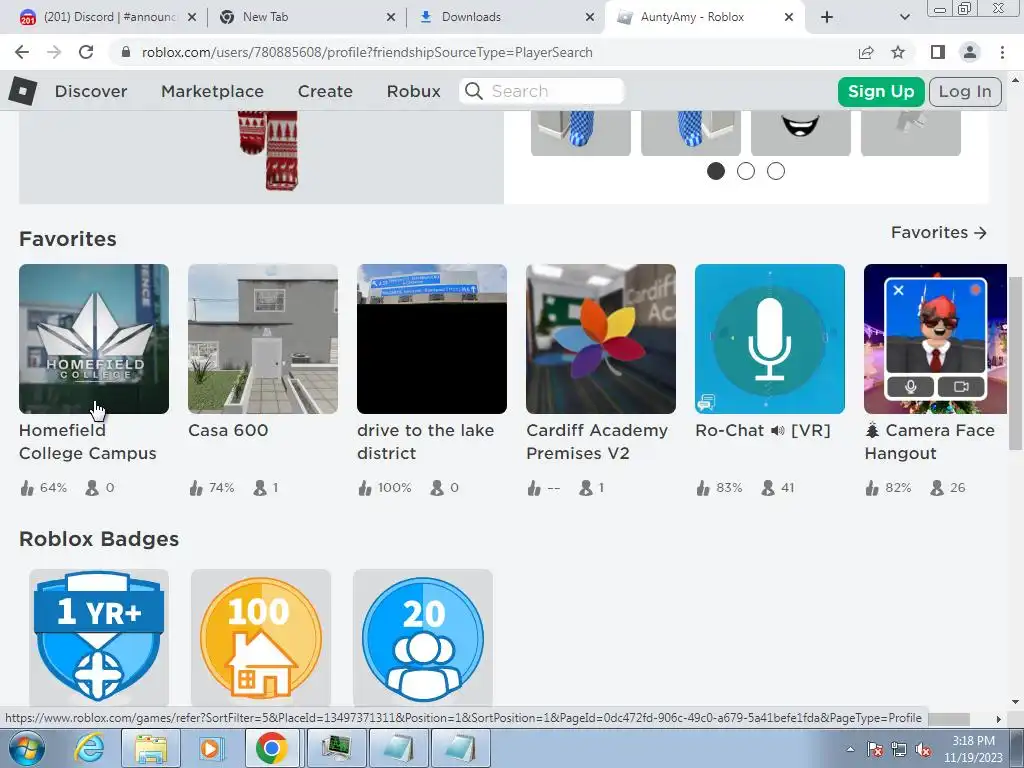Viewport: 1024px width, 768px height.
Task: Click the 20 friendship badge
Action: (x=423, y=637)
